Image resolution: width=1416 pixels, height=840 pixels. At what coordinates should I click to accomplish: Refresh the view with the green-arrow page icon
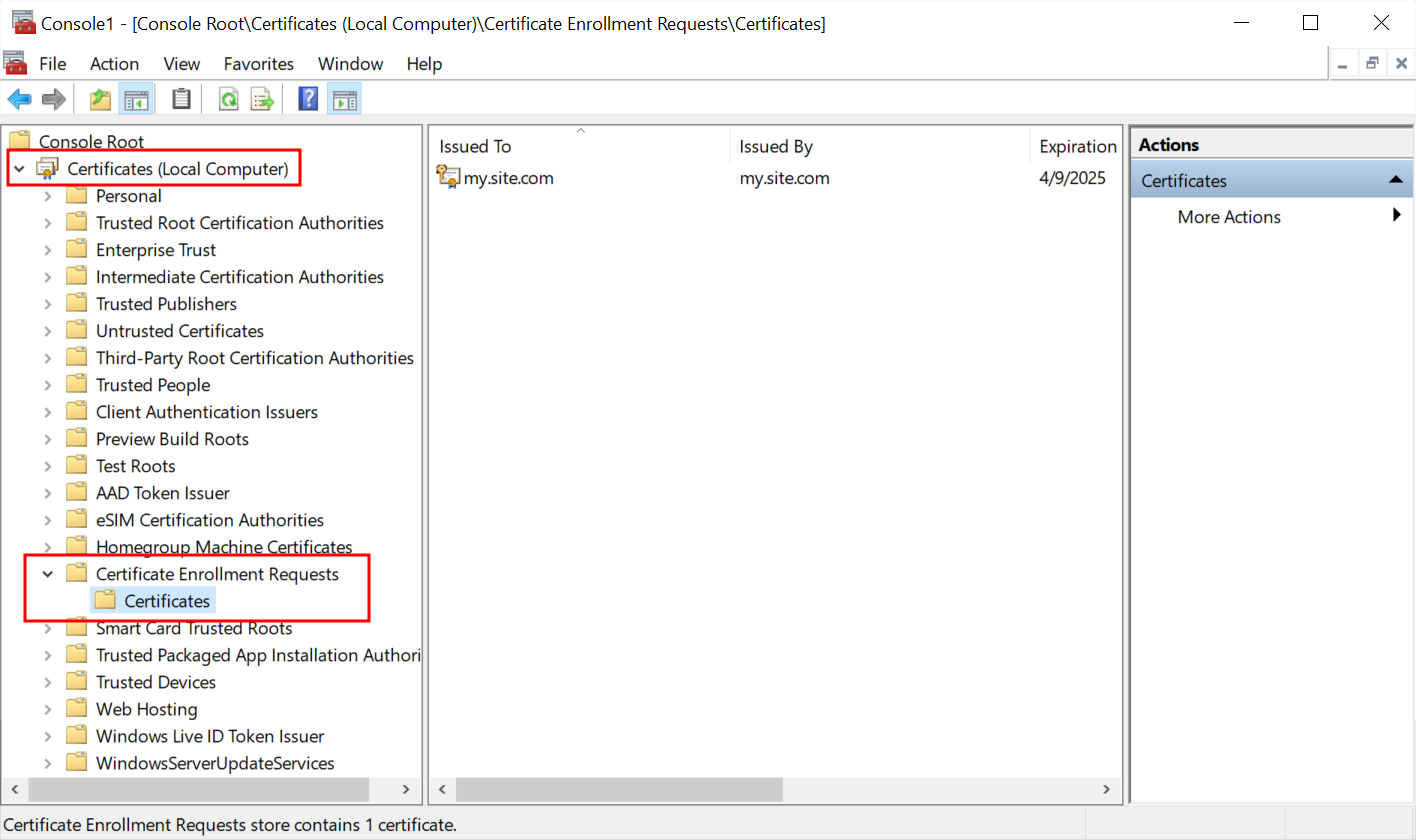229,99
